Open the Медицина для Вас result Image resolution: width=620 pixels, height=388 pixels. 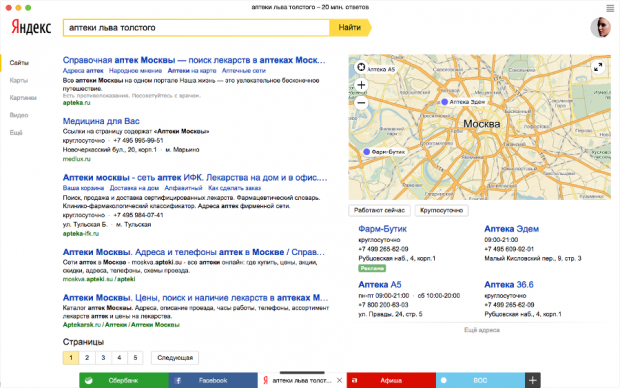point(101,121)
